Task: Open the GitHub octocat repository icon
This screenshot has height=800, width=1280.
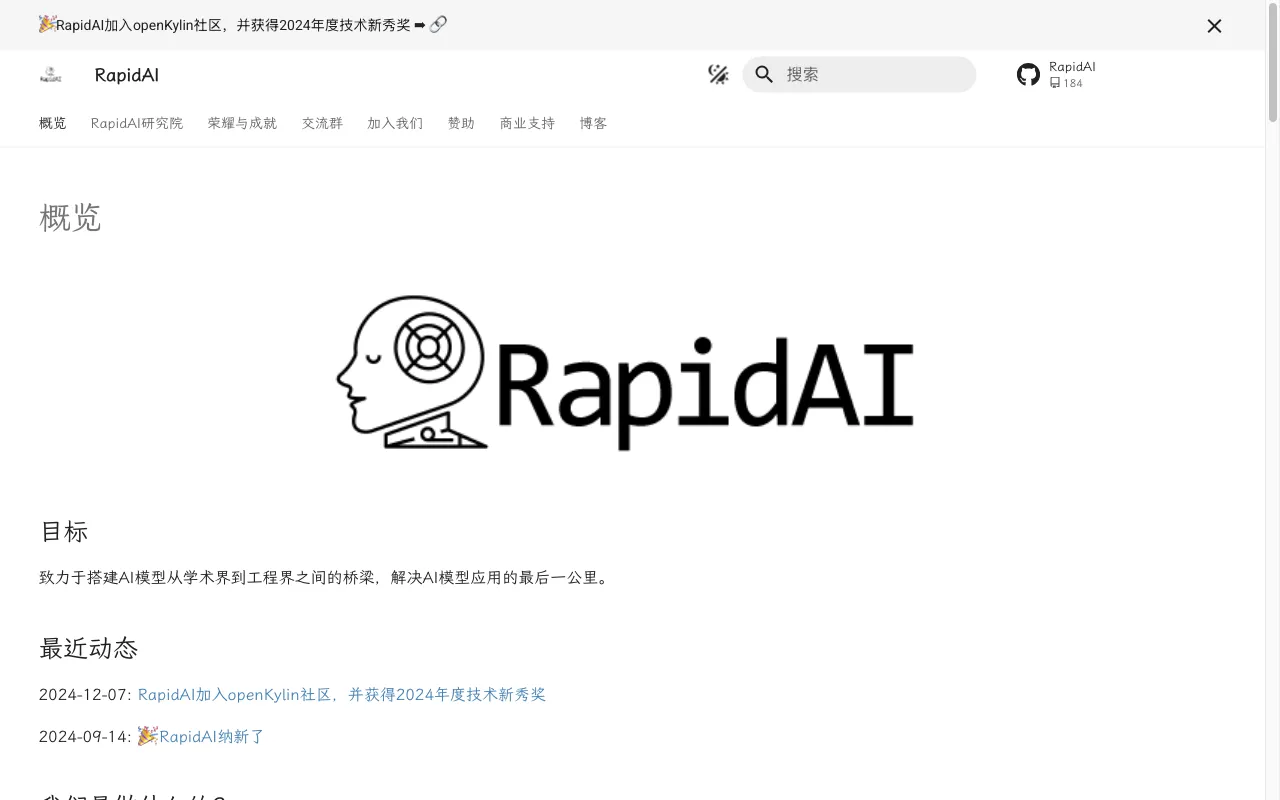Action: pyautogui.click(x=1028, y=75)
